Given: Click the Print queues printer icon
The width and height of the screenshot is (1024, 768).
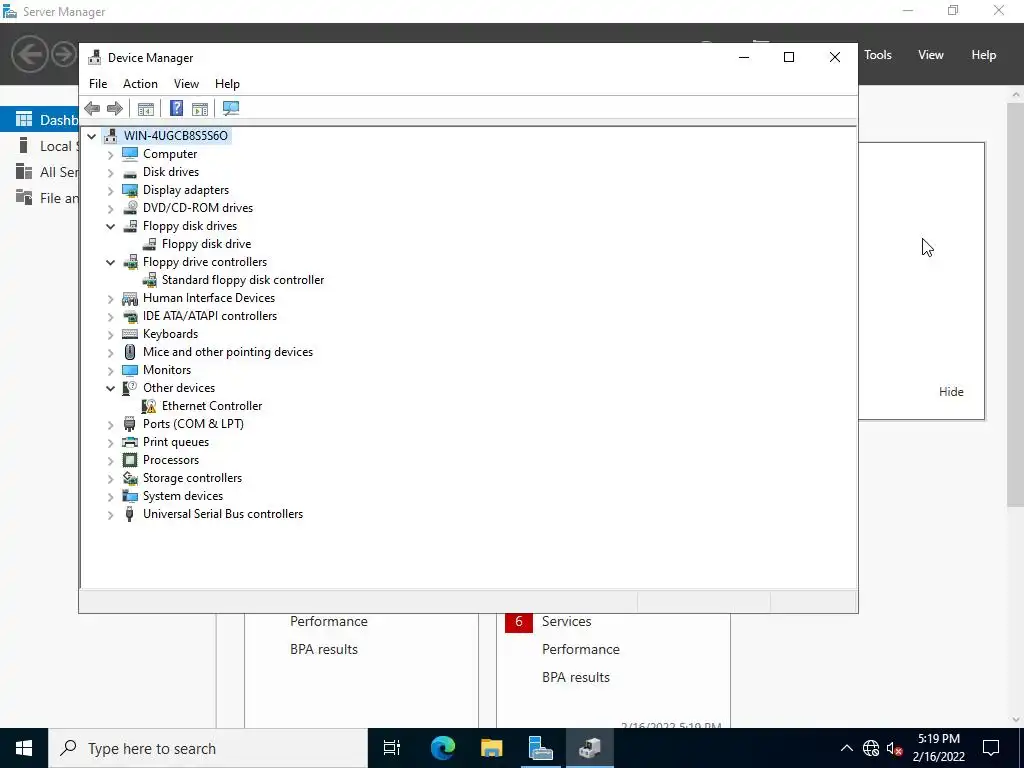Looking at the screenshot, I should coord(130,442).
